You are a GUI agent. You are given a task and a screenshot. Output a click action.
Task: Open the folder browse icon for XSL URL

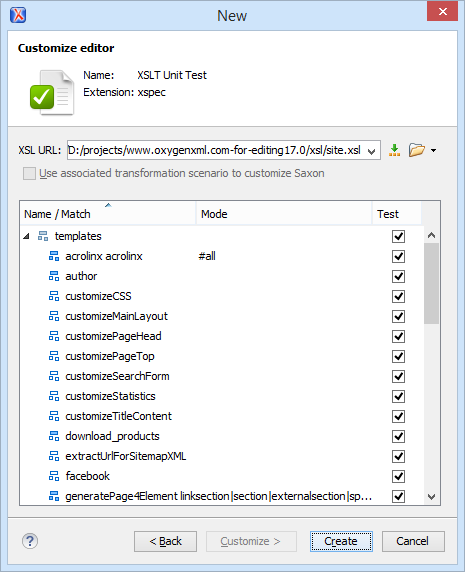pos(416,150)
